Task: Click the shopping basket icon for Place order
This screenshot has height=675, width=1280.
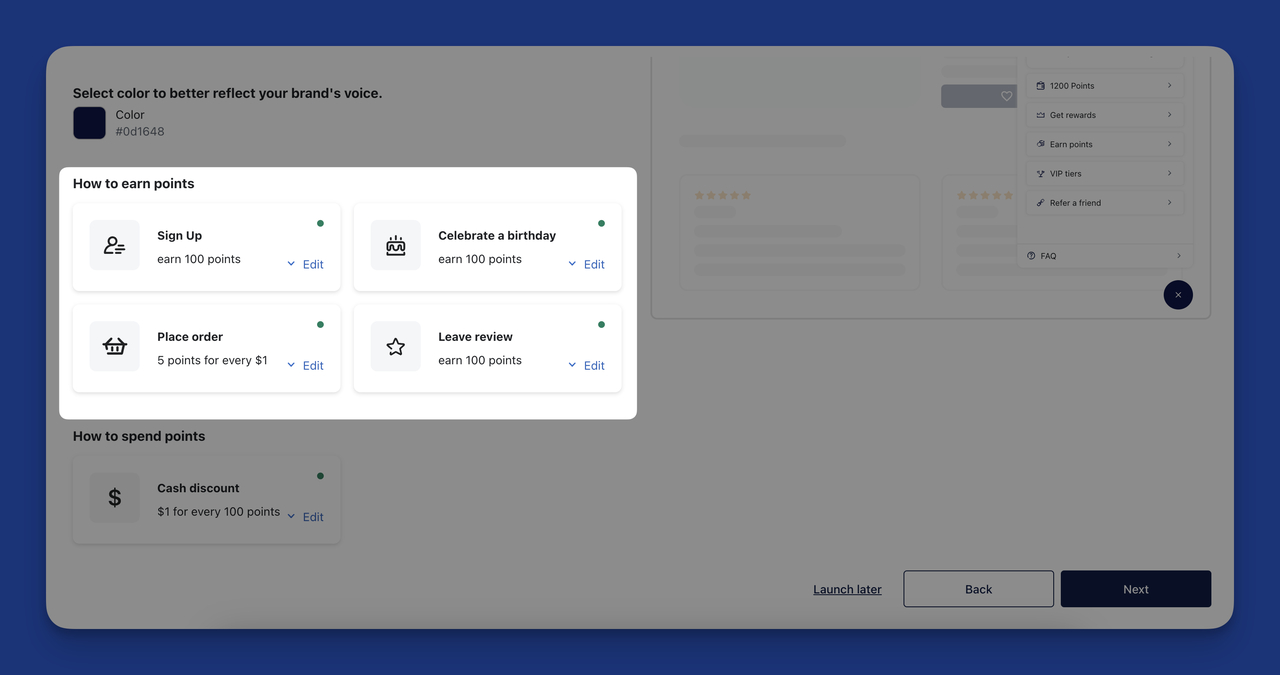Action: [x=114, y=346]
